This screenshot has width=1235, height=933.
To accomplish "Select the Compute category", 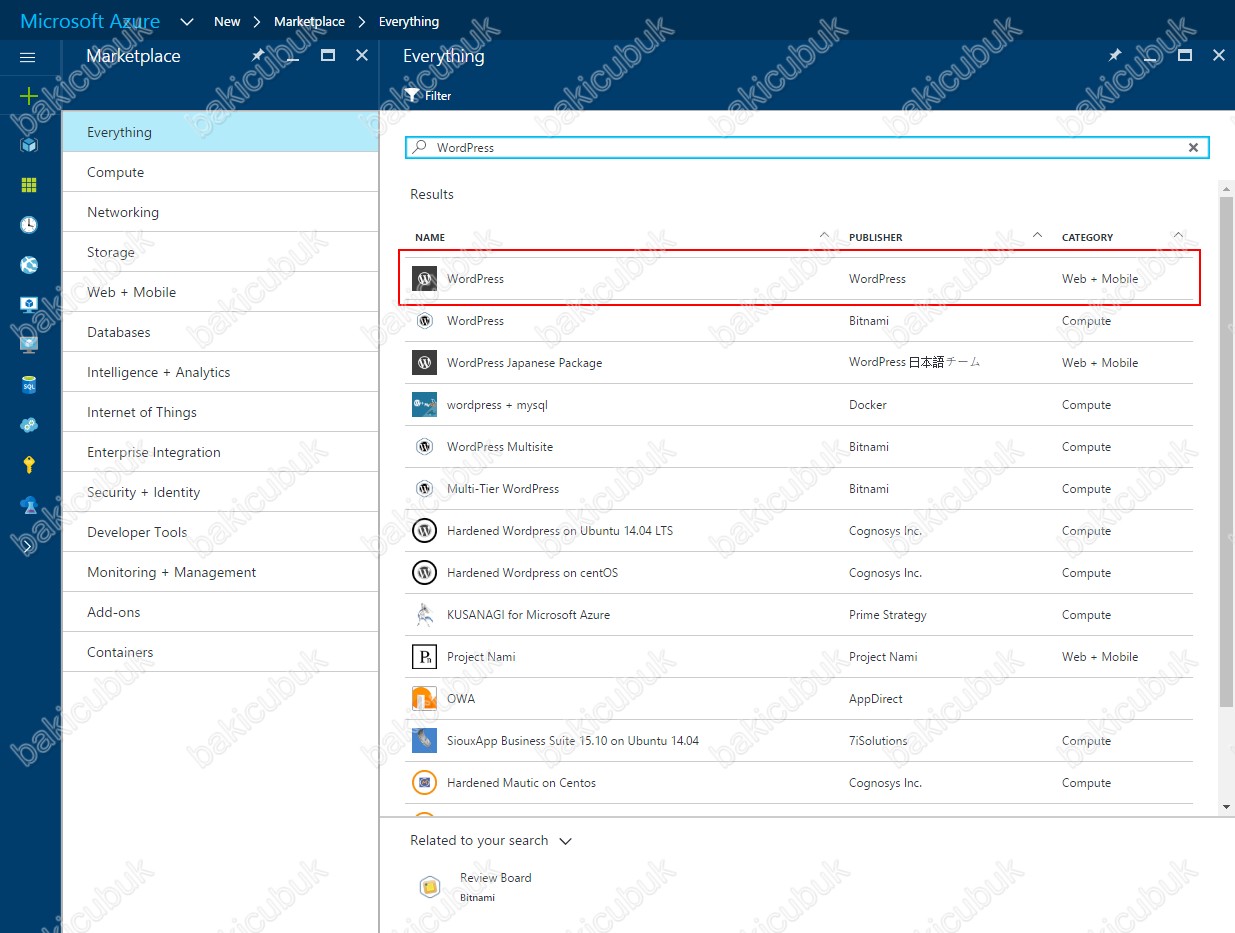I will tap(220, 172).
